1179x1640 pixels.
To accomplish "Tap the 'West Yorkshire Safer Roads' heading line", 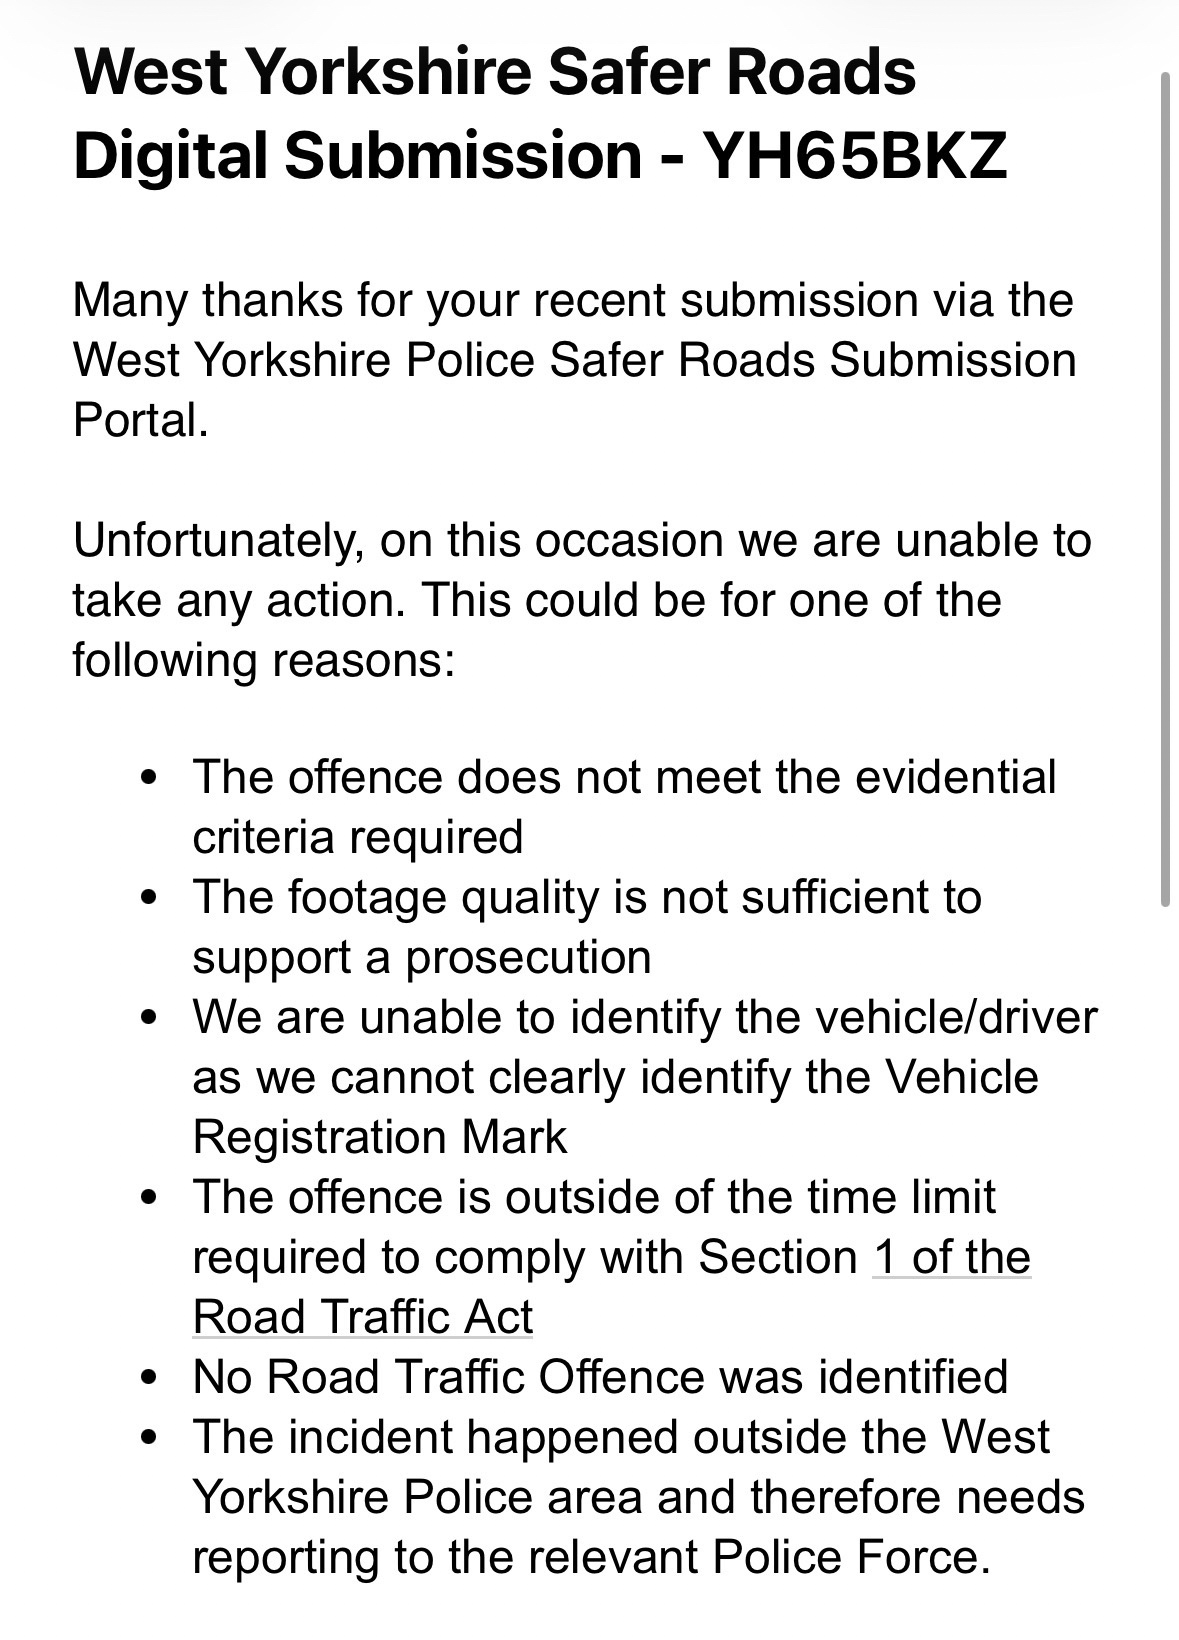I will tap(494, 72).
